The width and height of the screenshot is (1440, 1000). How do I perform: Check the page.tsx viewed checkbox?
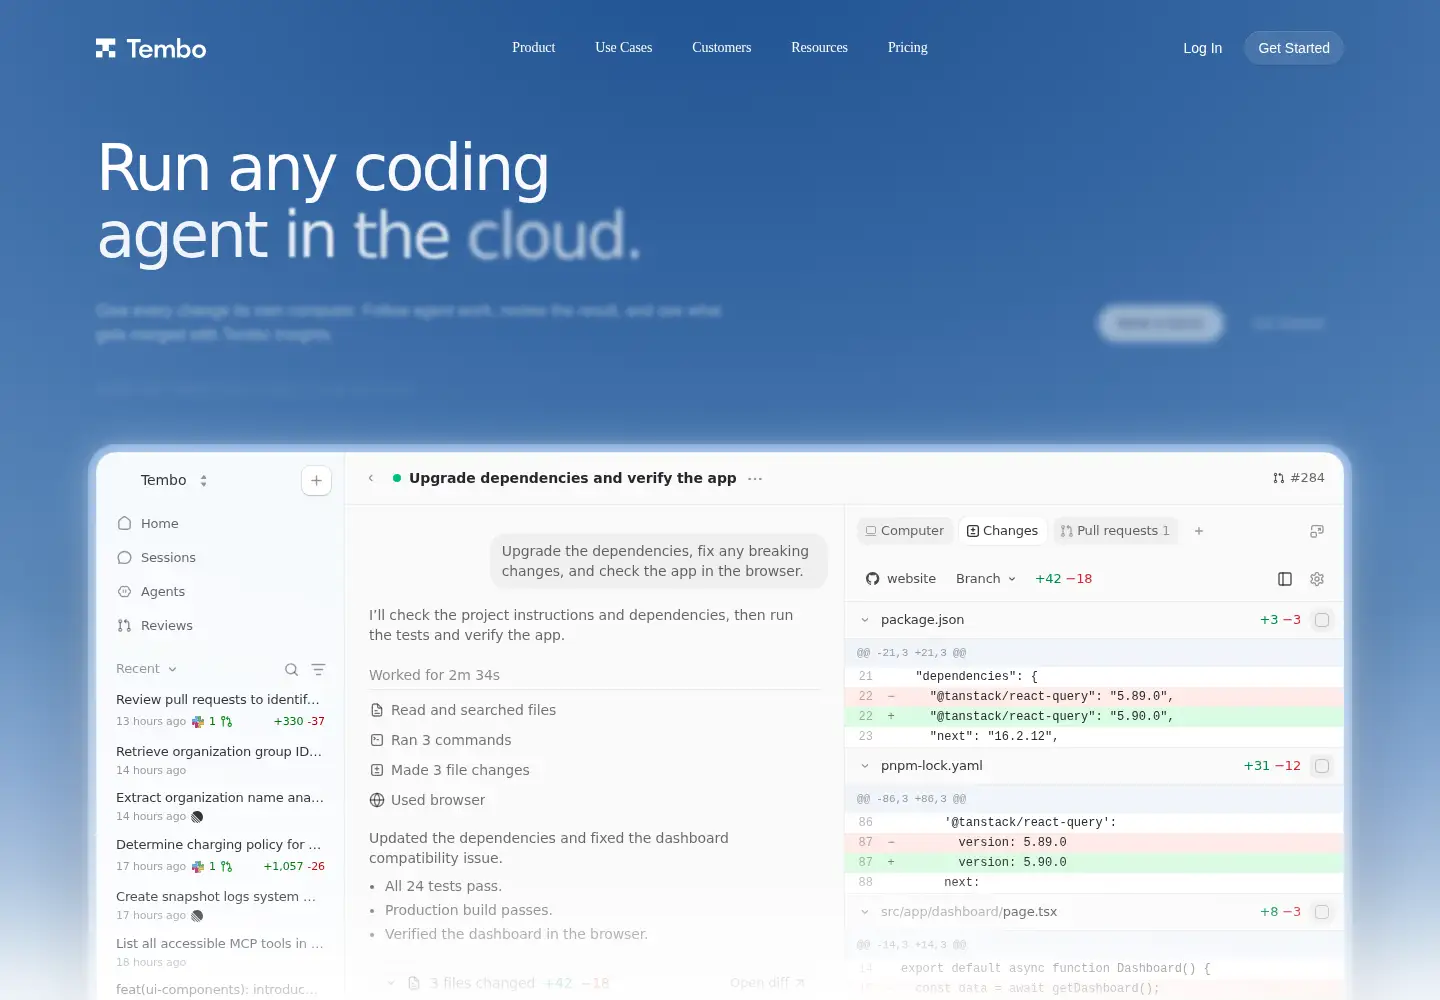1322,912
